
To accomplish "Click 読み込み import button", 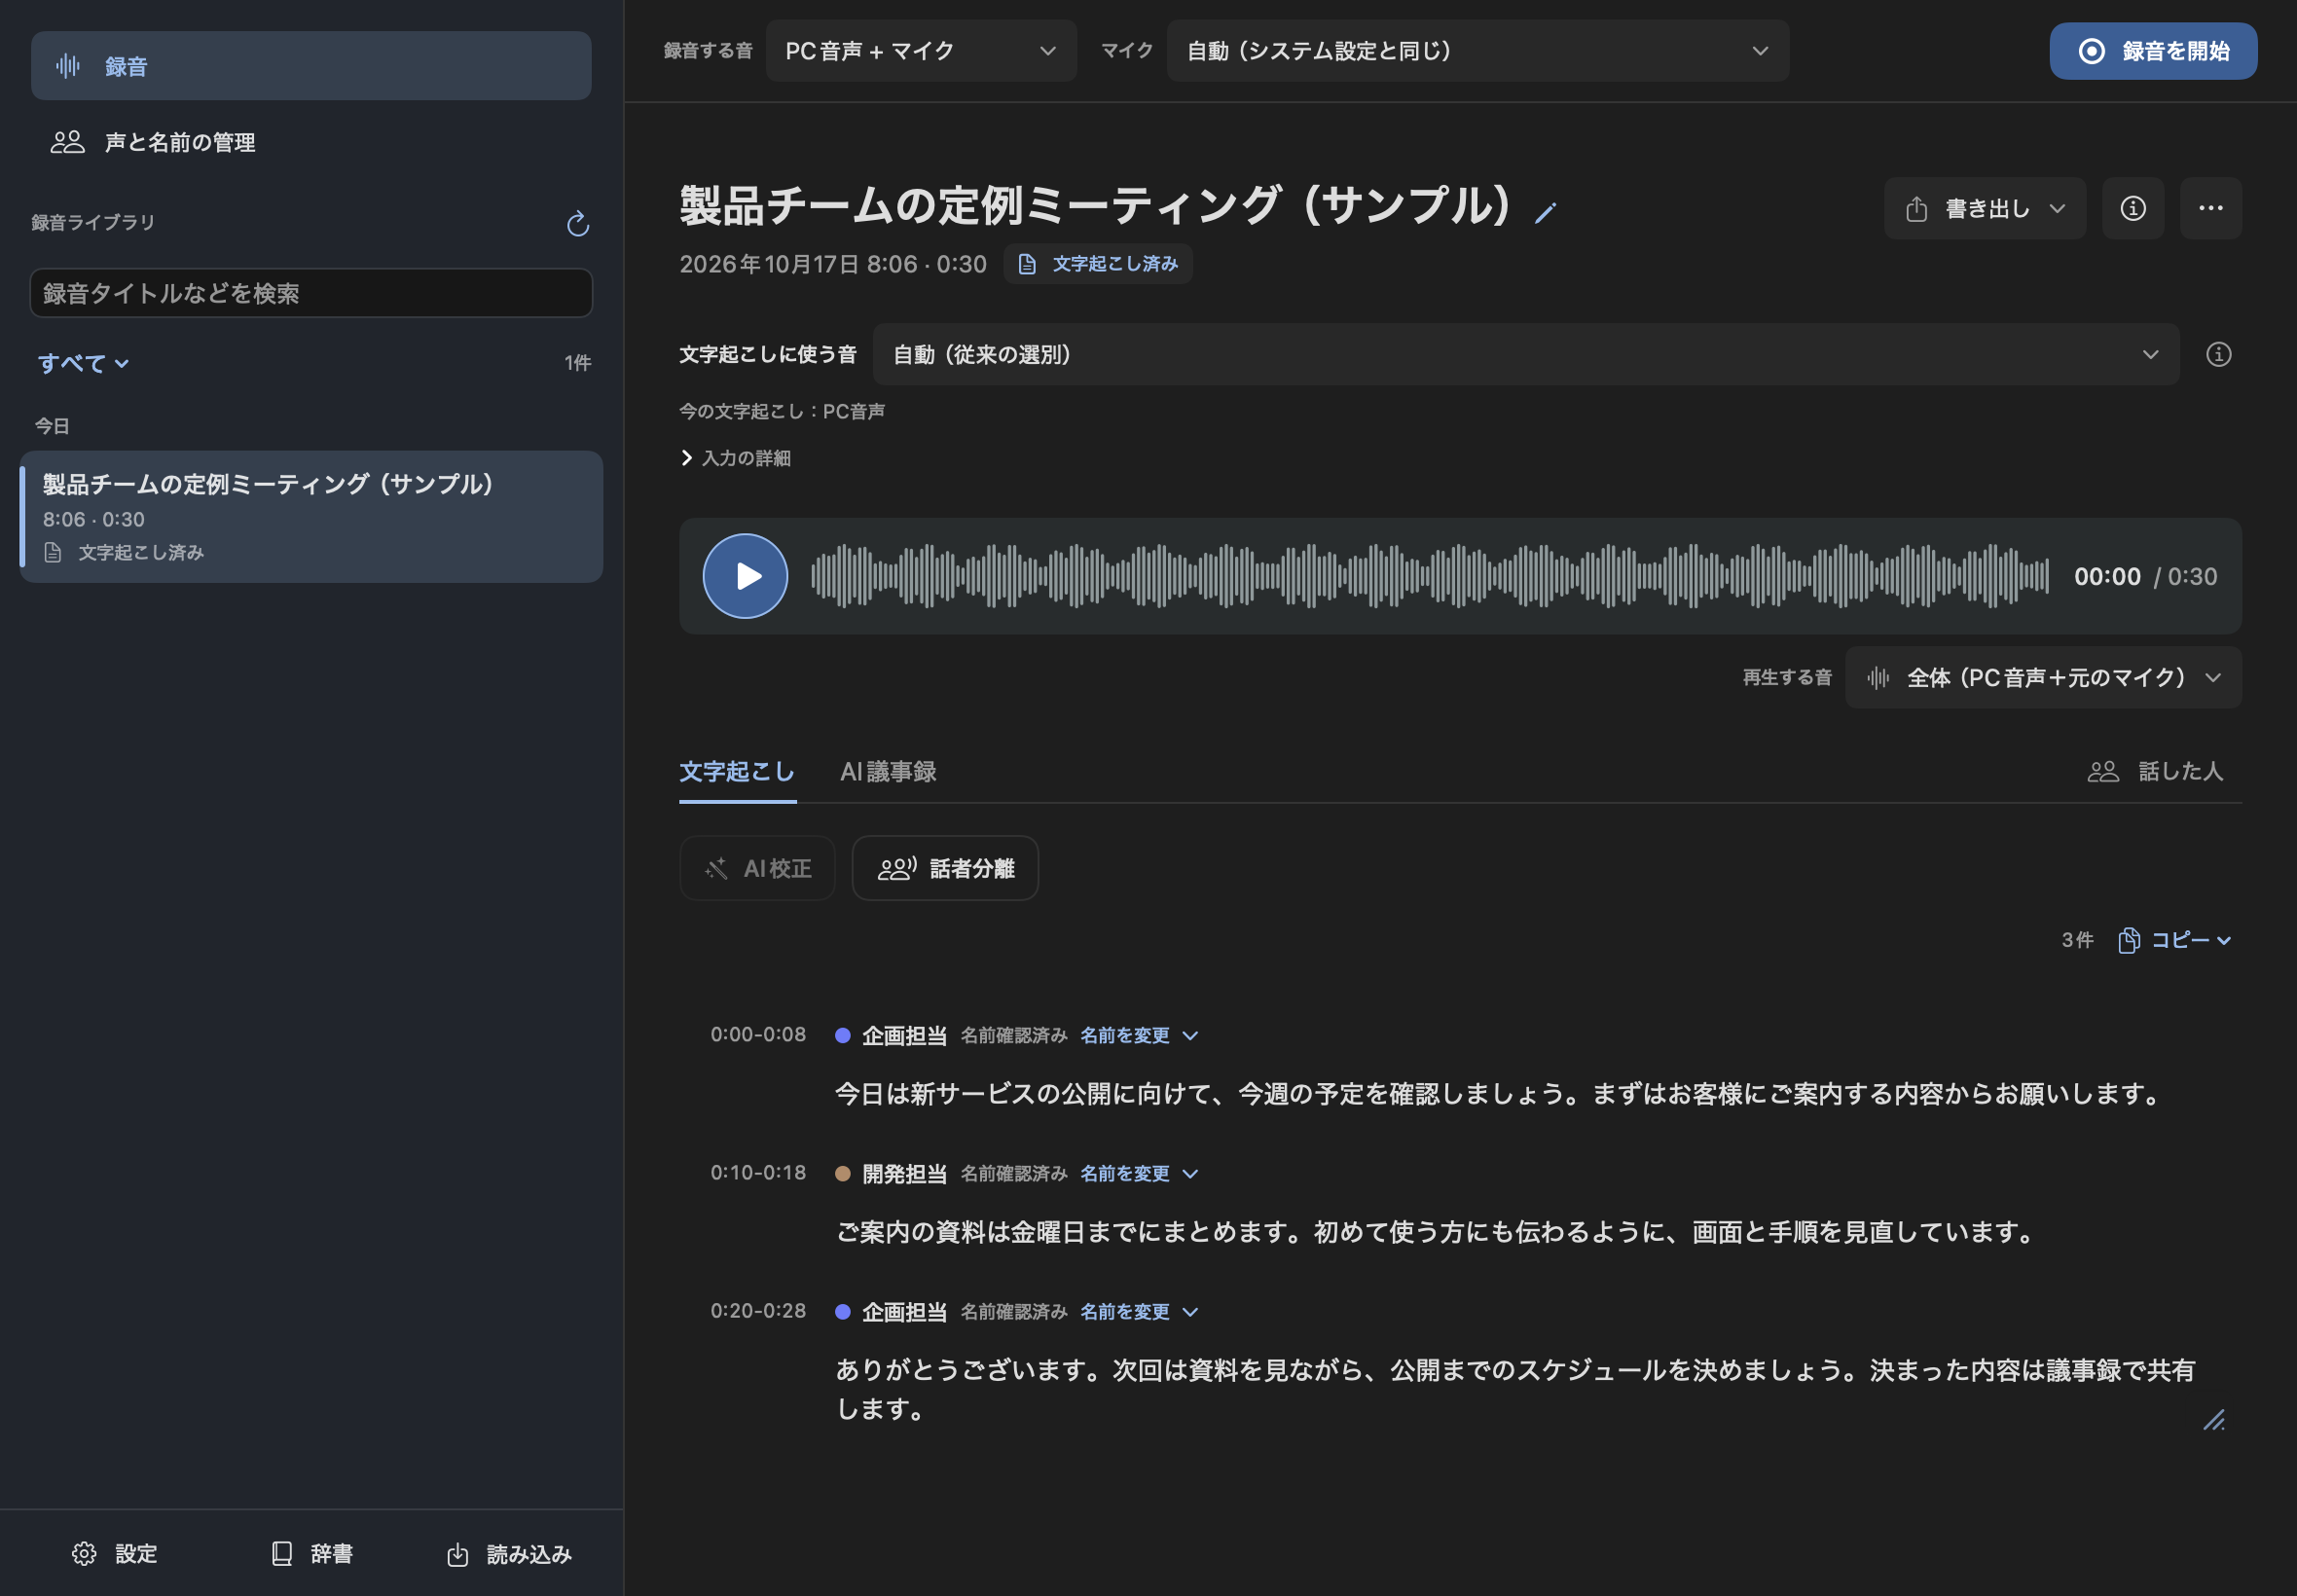I will pyautogui.click(x=509, y=1553).
